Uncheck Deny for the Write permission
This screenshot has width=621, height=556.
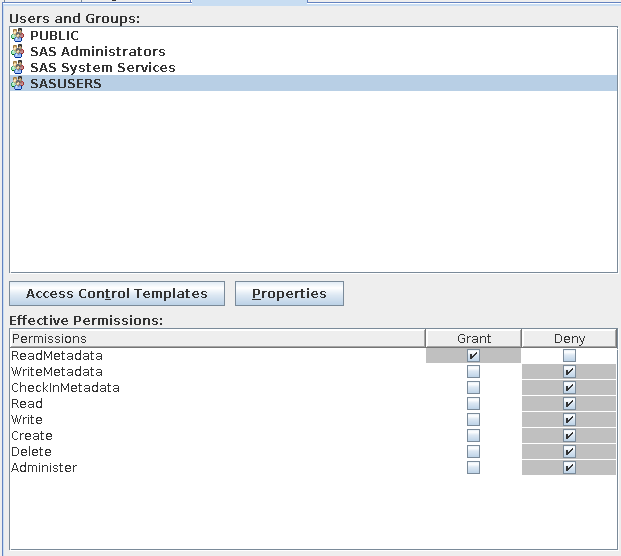(569, 420)
